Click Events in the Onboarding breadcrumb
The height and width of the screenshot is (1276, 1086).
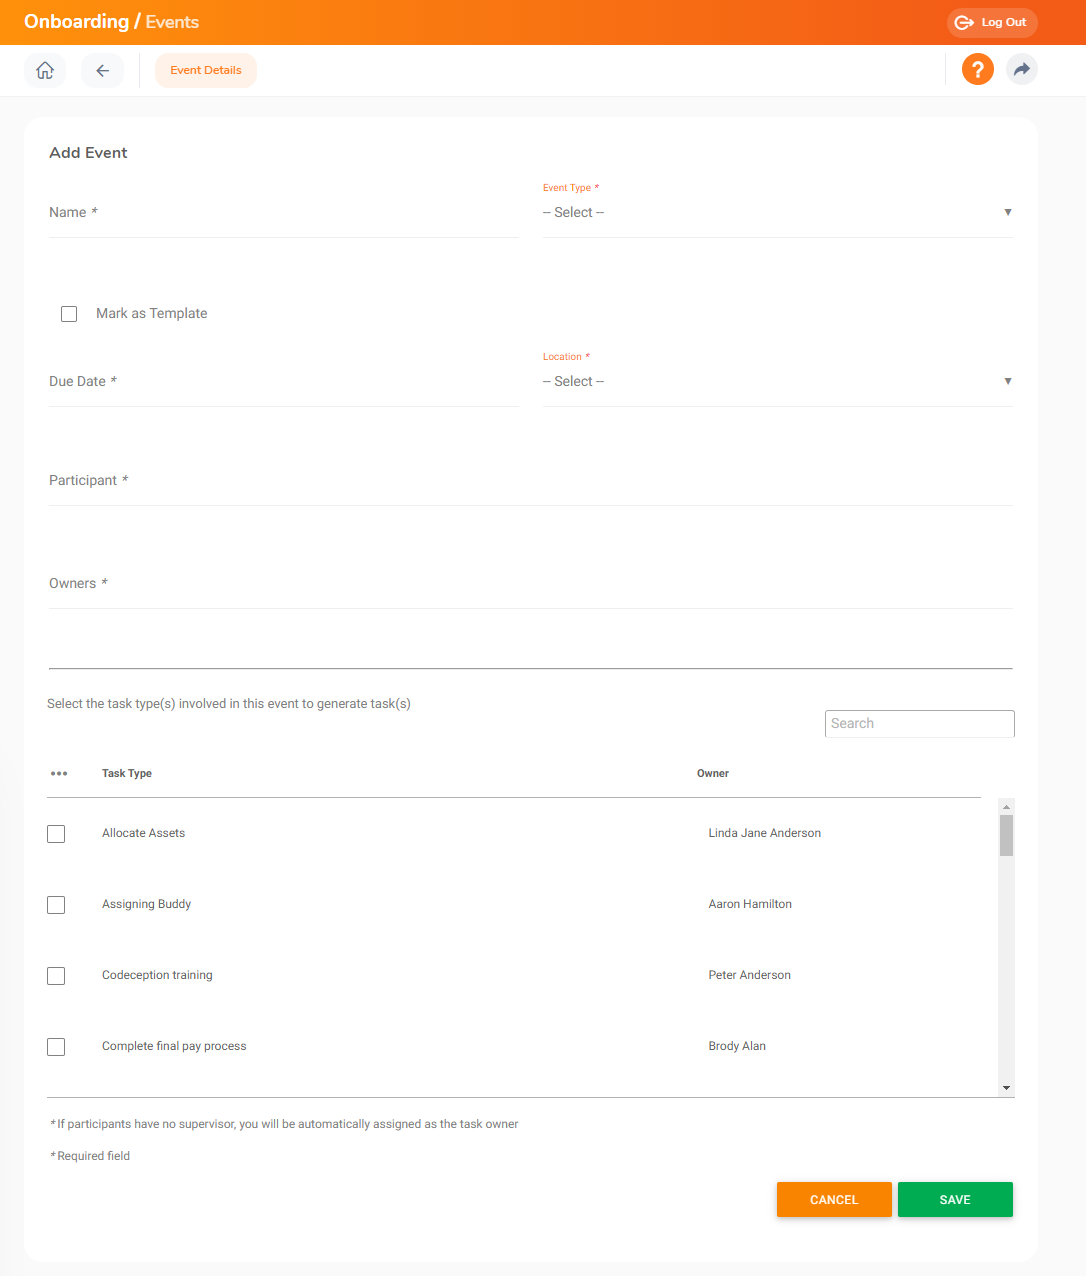click(172, 21)
